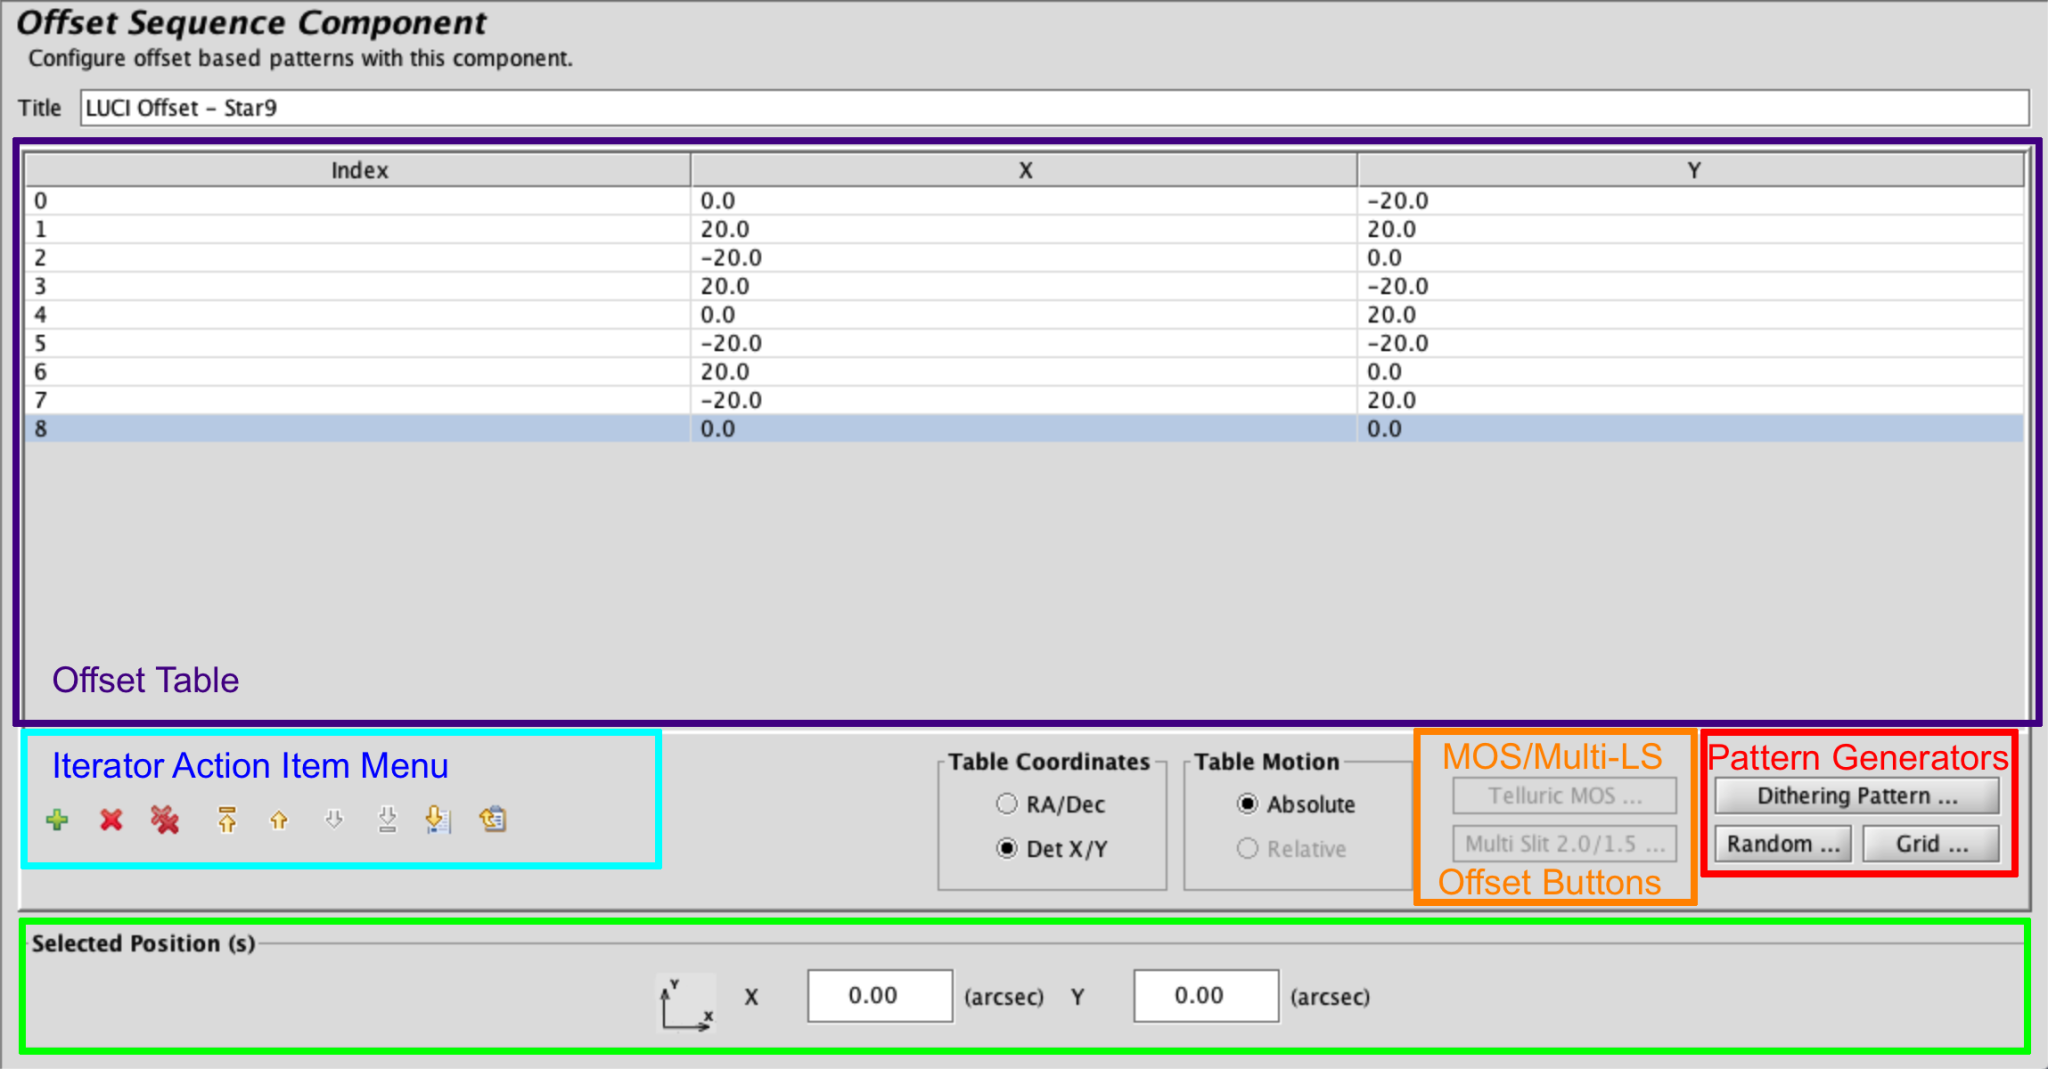The height and width of the screenshot is (1069, 2048).
Task: Click X cell 0.0 in row 8
Action: point(1024,429)
